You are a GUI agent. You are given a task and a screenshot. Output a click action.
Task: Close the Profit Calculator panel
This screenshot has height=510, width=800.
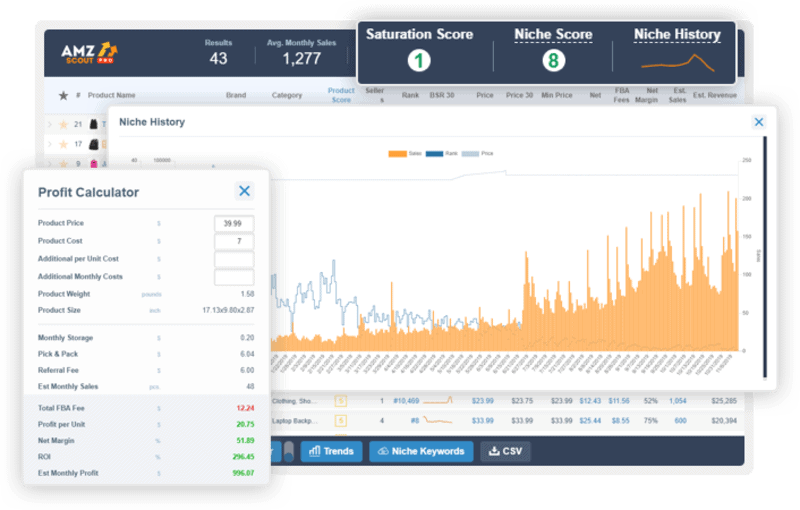[245, 191]
